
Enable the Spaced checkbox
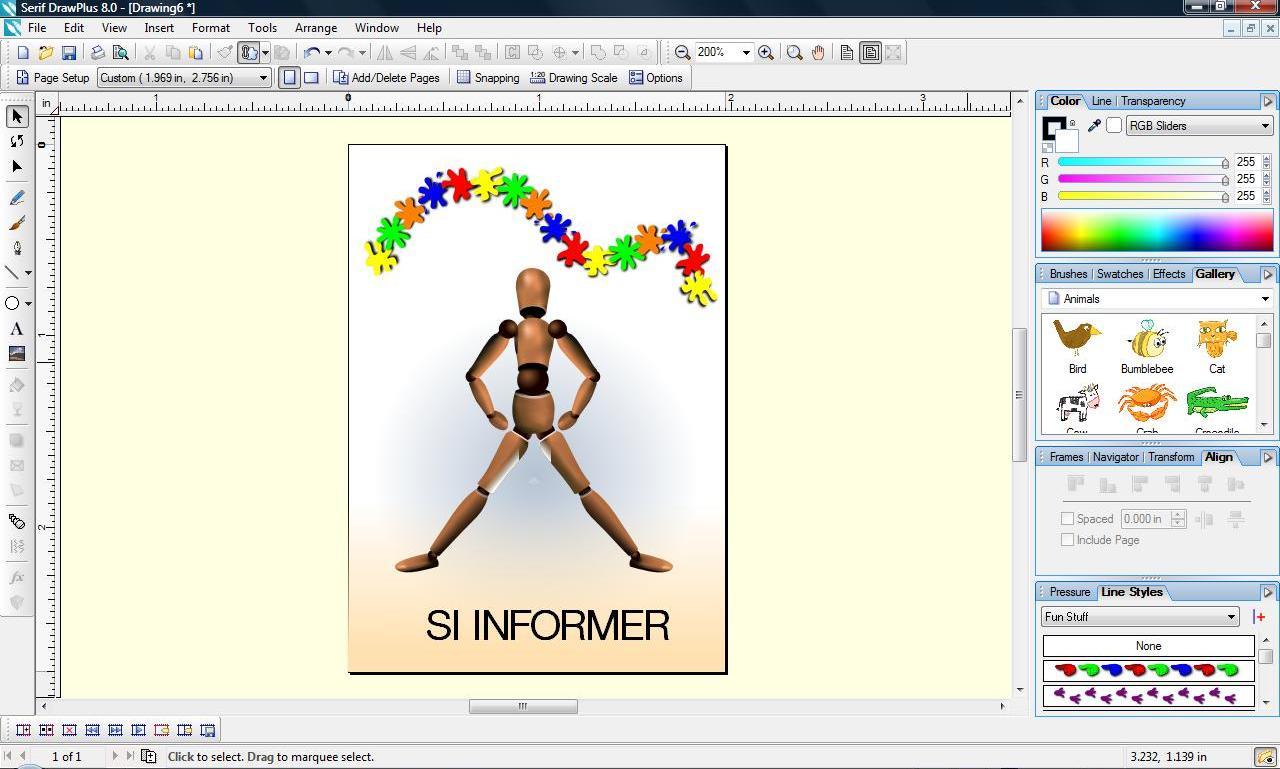pyautogui.click(x=1067, y=518)
